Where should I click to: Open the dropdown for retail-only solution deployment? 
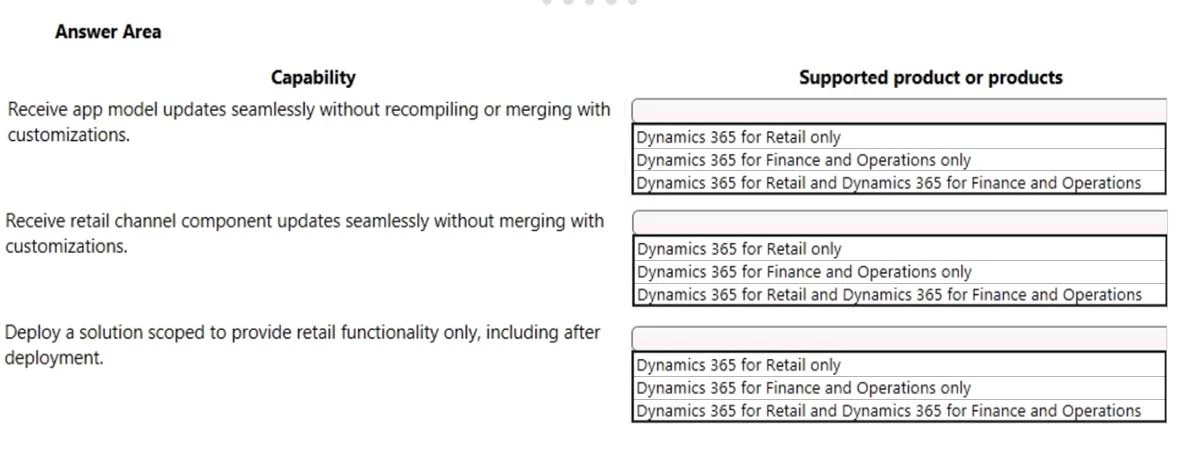(898, 338)
